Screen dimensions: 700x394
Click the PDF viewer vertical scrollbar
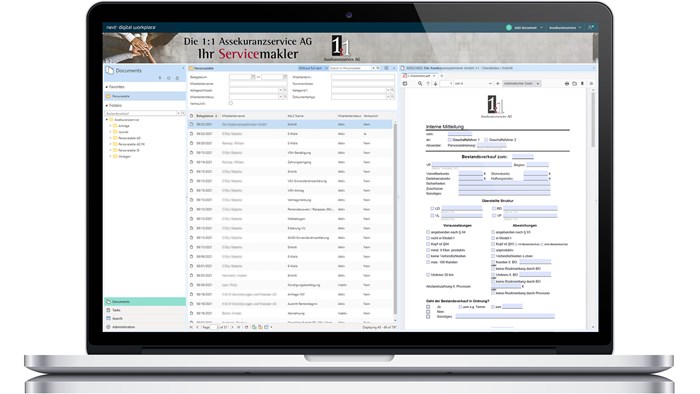(x=593, y=120)
